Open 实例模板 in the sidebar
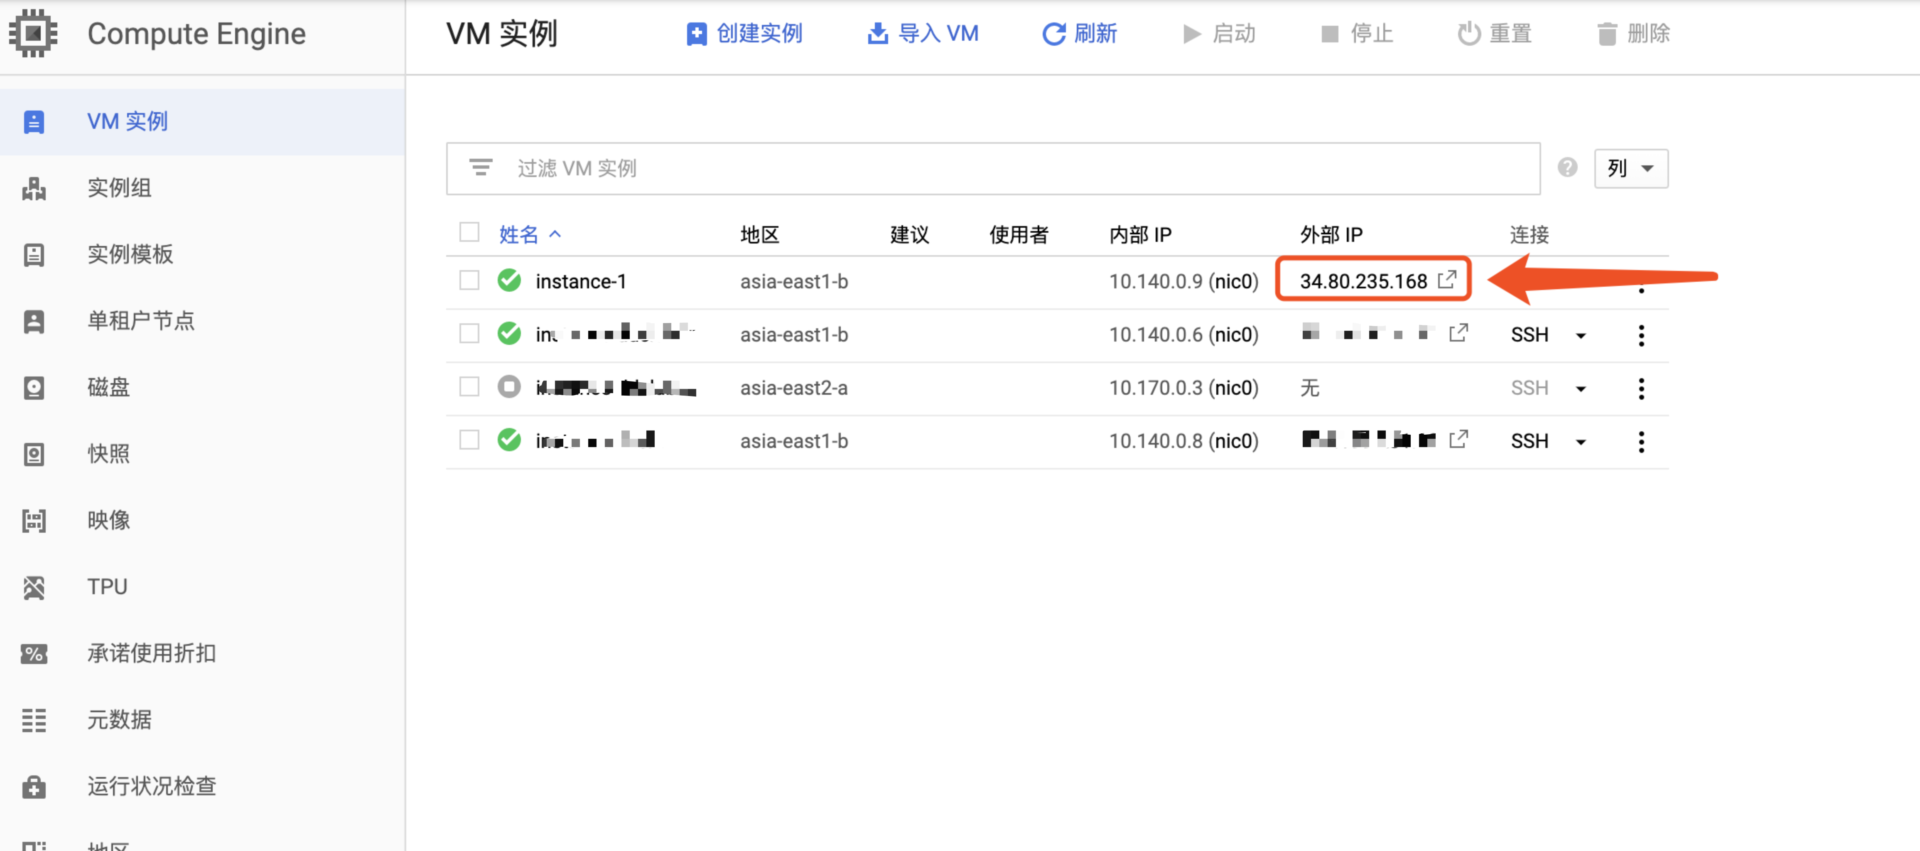Screen dimensions: 1920x851 click(202, 254)
